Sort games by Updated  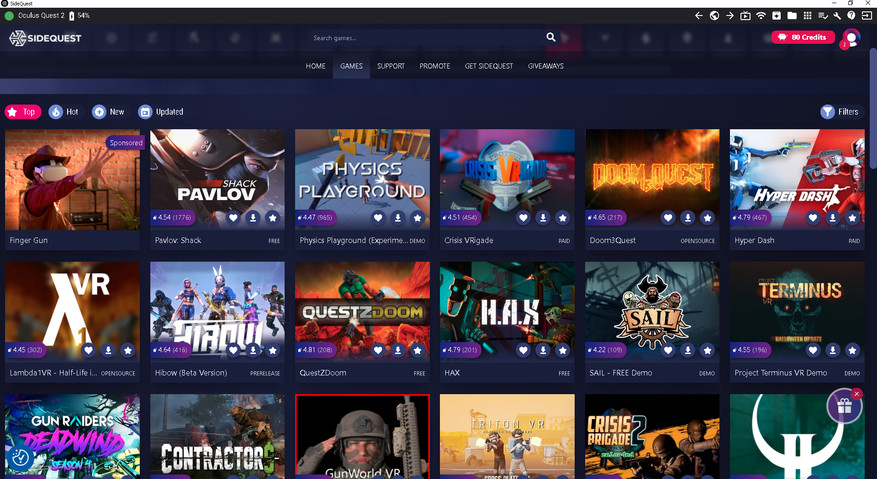(x=162, y=112)
